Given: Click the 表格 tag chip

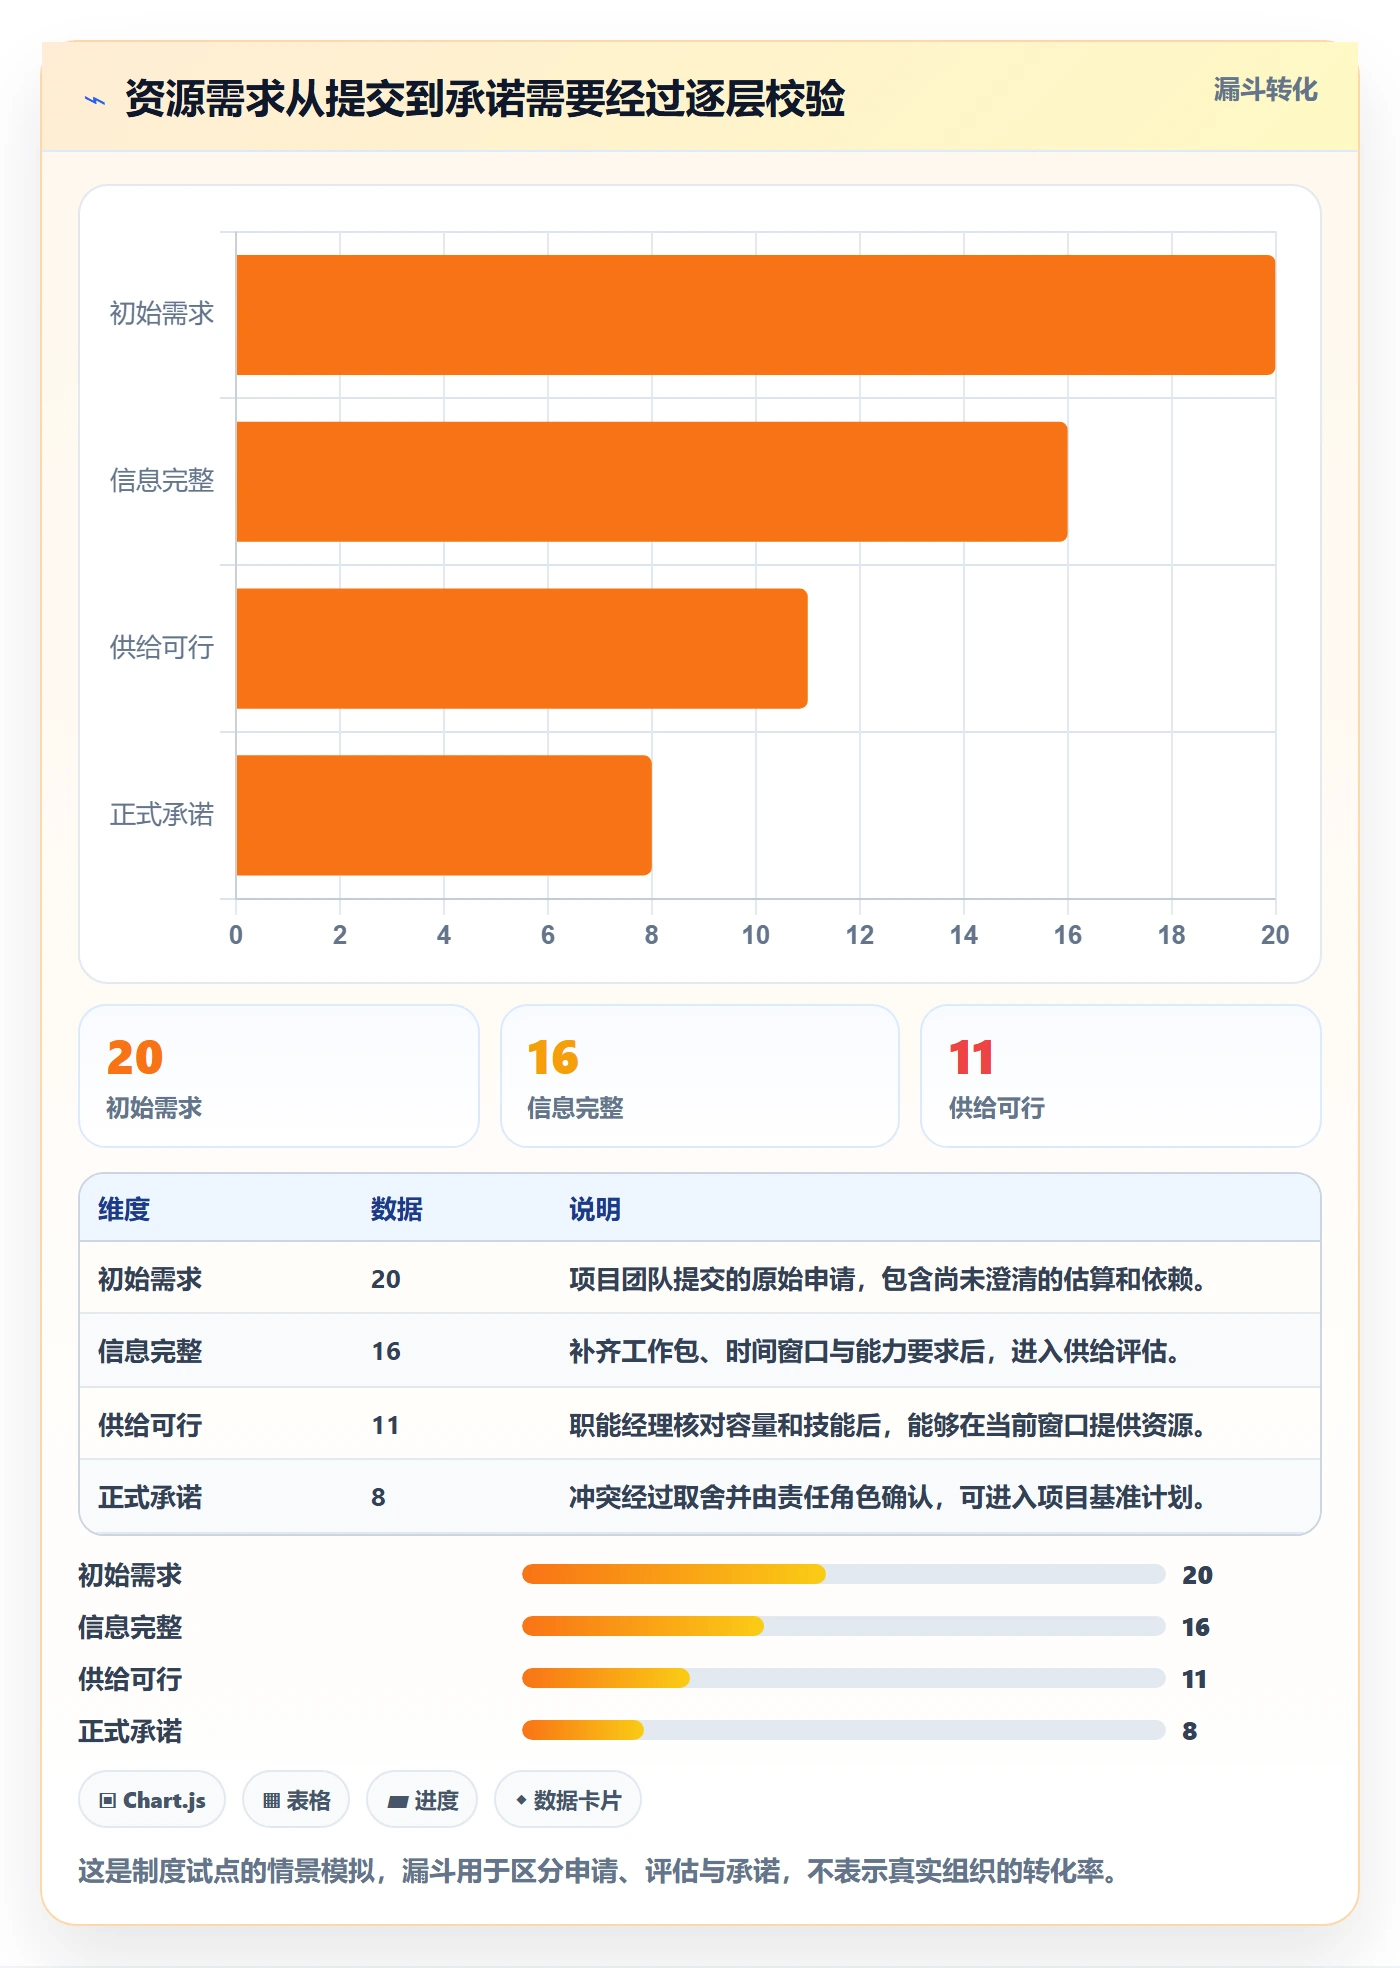Looking at the screenshot, I should (x=296, y=1800).
